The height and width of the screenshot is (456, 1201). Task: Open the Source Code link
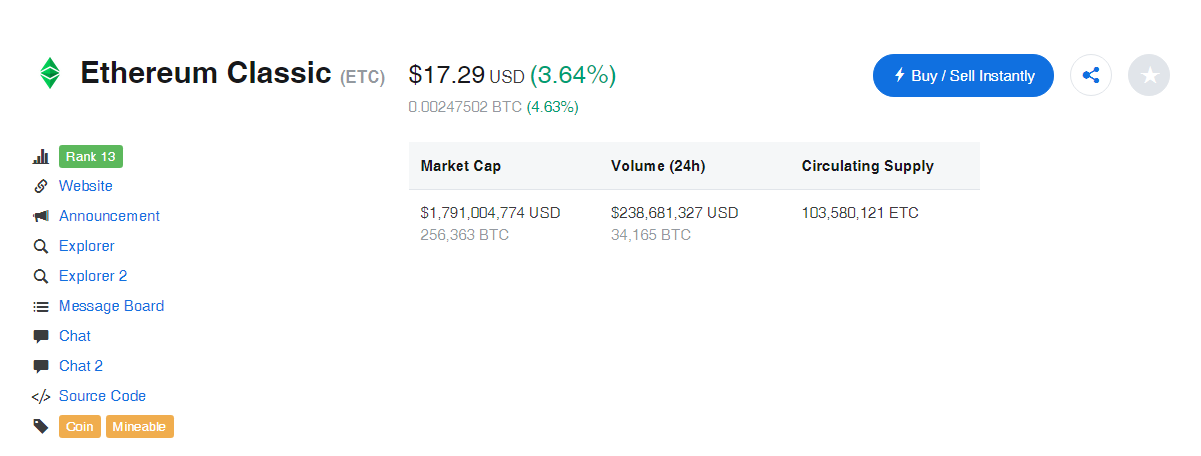tap(102, 396)
